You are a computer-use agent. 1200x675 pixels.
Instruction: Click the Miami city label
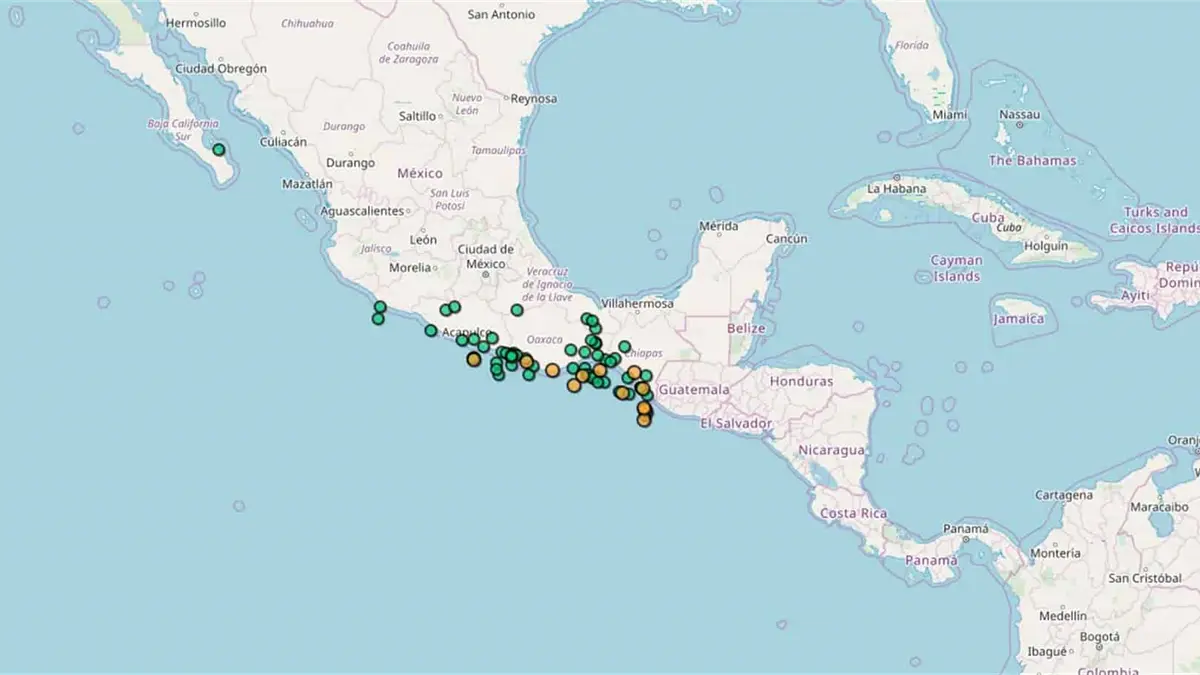(949, 115)
